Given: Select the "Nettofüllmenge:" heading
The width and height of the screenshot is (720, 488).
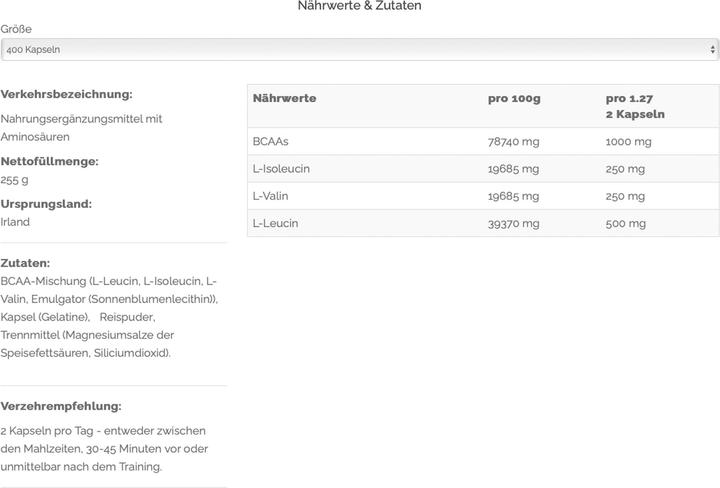Looking at the screenshot, I should click(x=49, y=161).
